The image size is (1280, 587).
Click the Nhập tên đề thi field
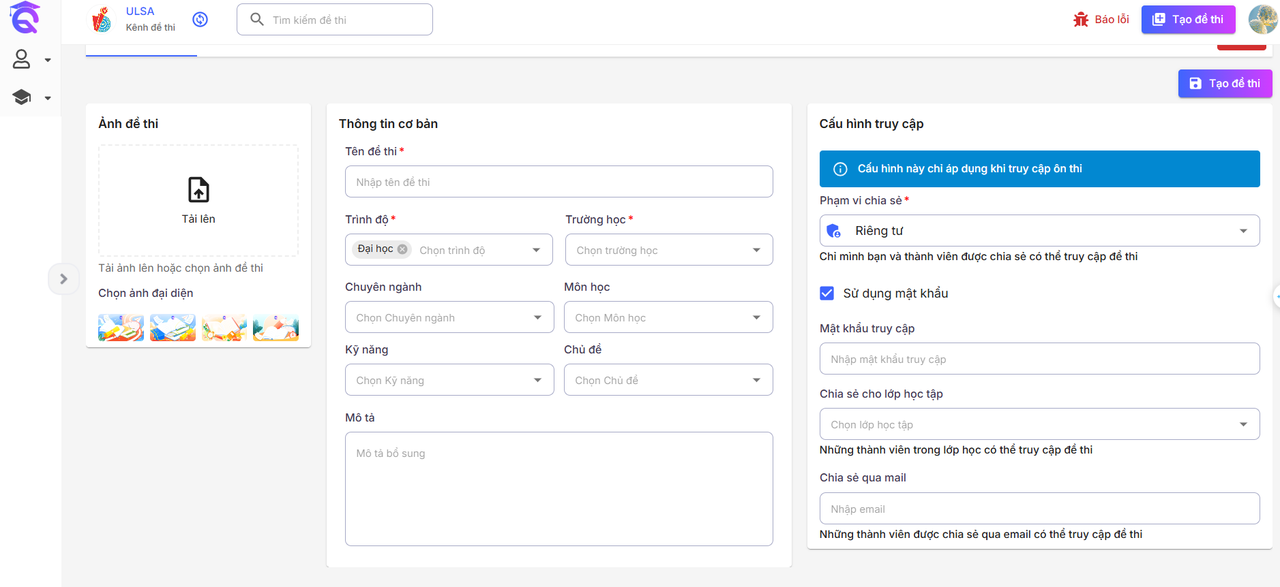pyautogui.click(x=559, y=182)
